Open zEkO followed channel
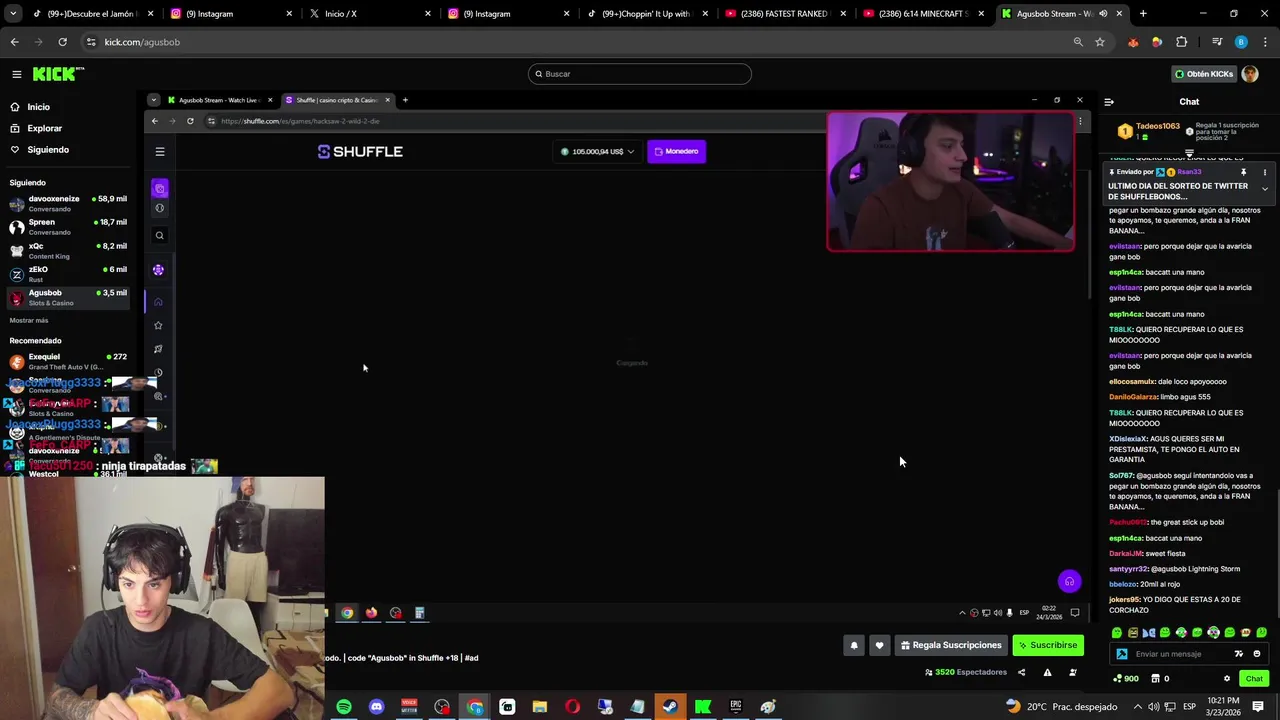Image resolution: width=1280 pixels, height=720 pixels. click(x=68, y=274)
